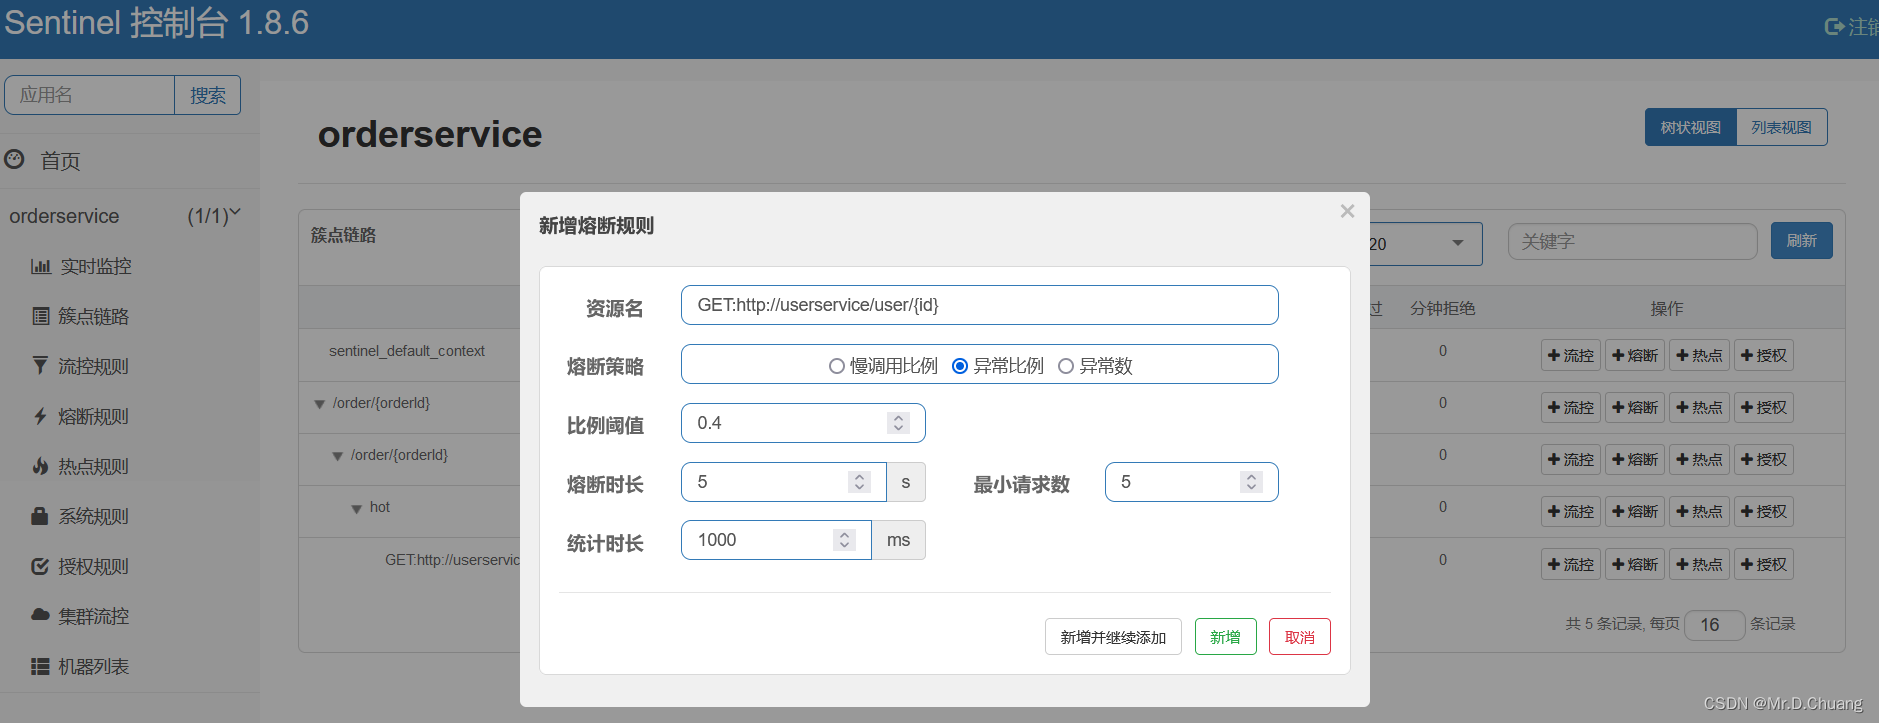Click 流控 button in GET:http://userservice row

pyautogui.click(x=1571, y=564)
